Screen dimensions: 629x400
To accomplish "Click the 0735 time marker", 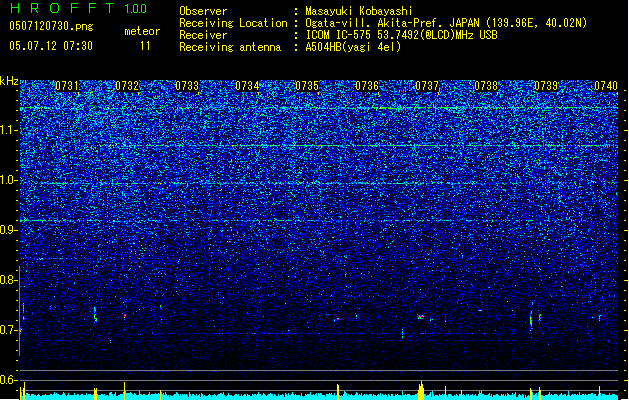I will 307,86.
